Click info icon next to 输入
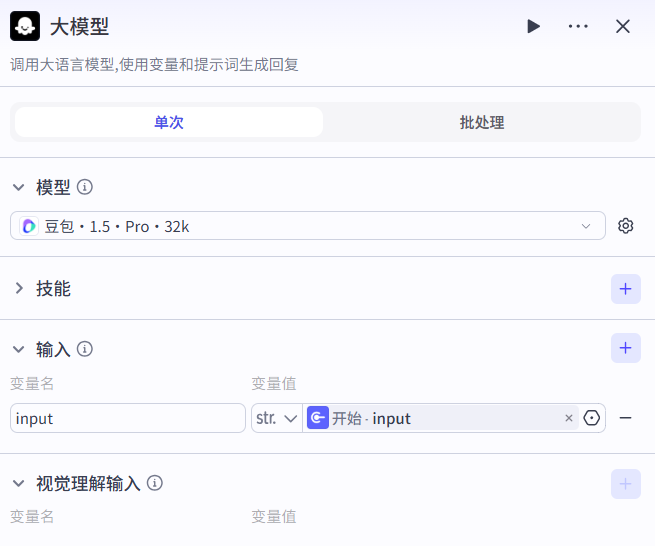Screen dimensions: 655x546 [85, 349]
